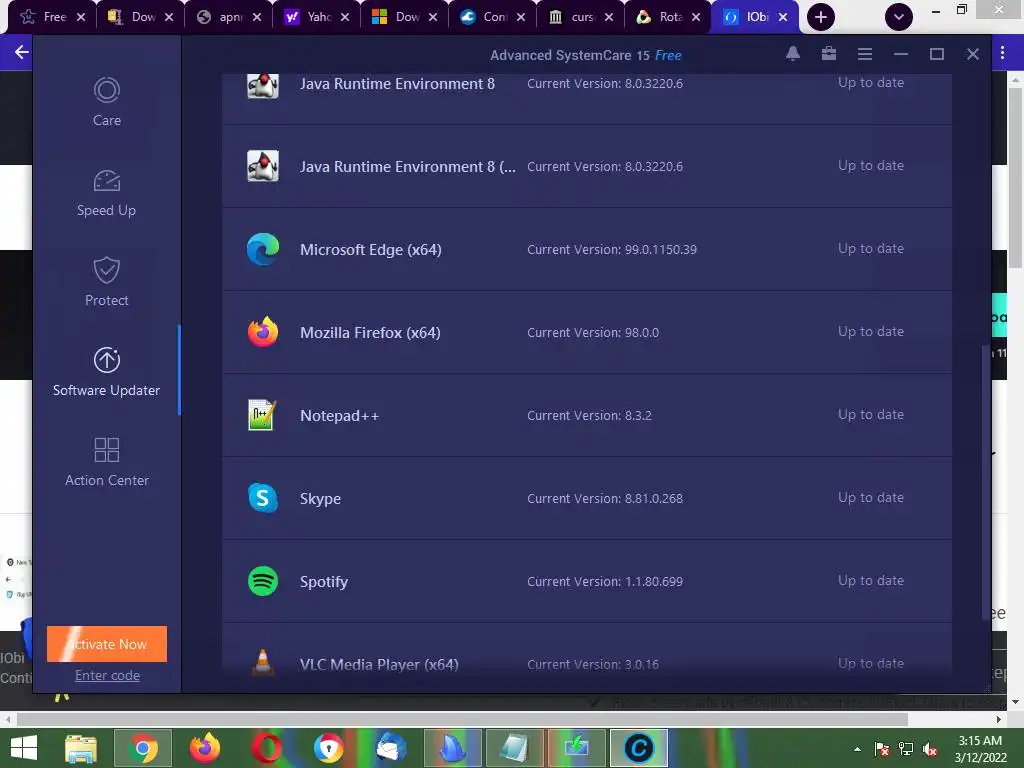This screenshot has width=1024, height=768.
Task: Click the browser page vertical scrollbar
Action: pyautogui.click(x=1015, y=178)
